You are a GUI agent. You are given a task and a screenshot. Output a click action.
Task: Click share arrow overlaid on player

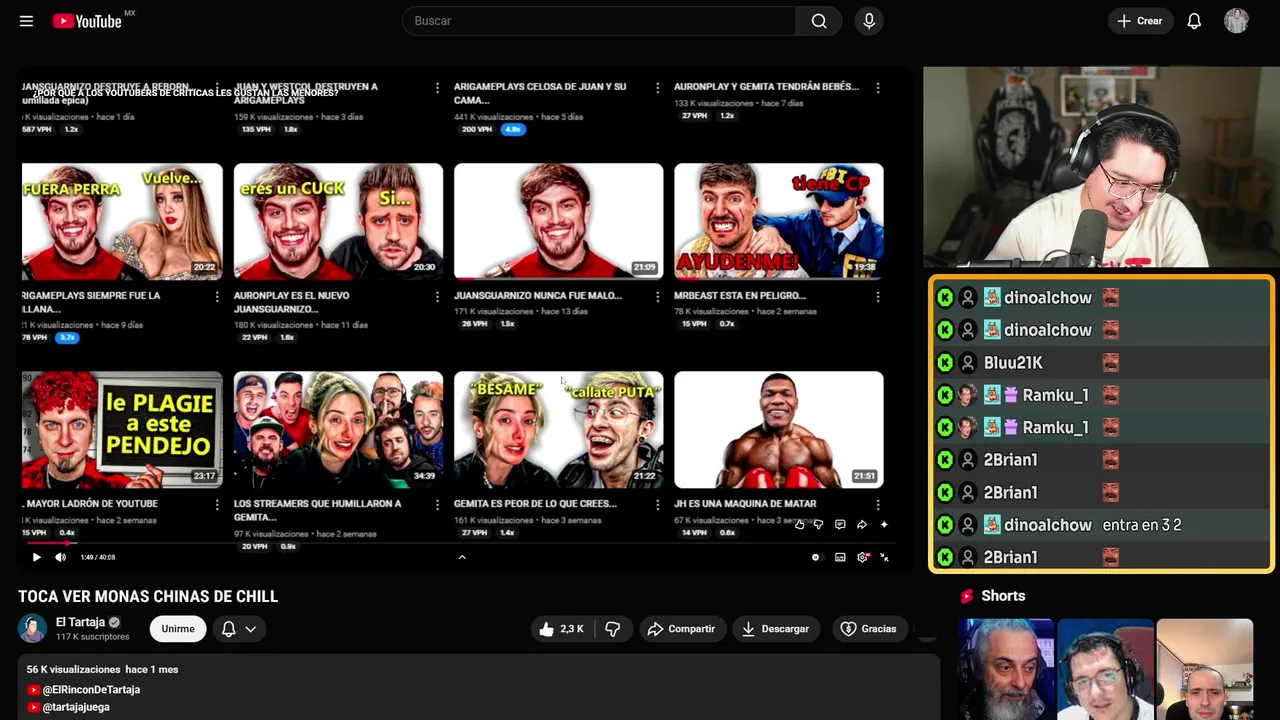click(x=862, y=524)
